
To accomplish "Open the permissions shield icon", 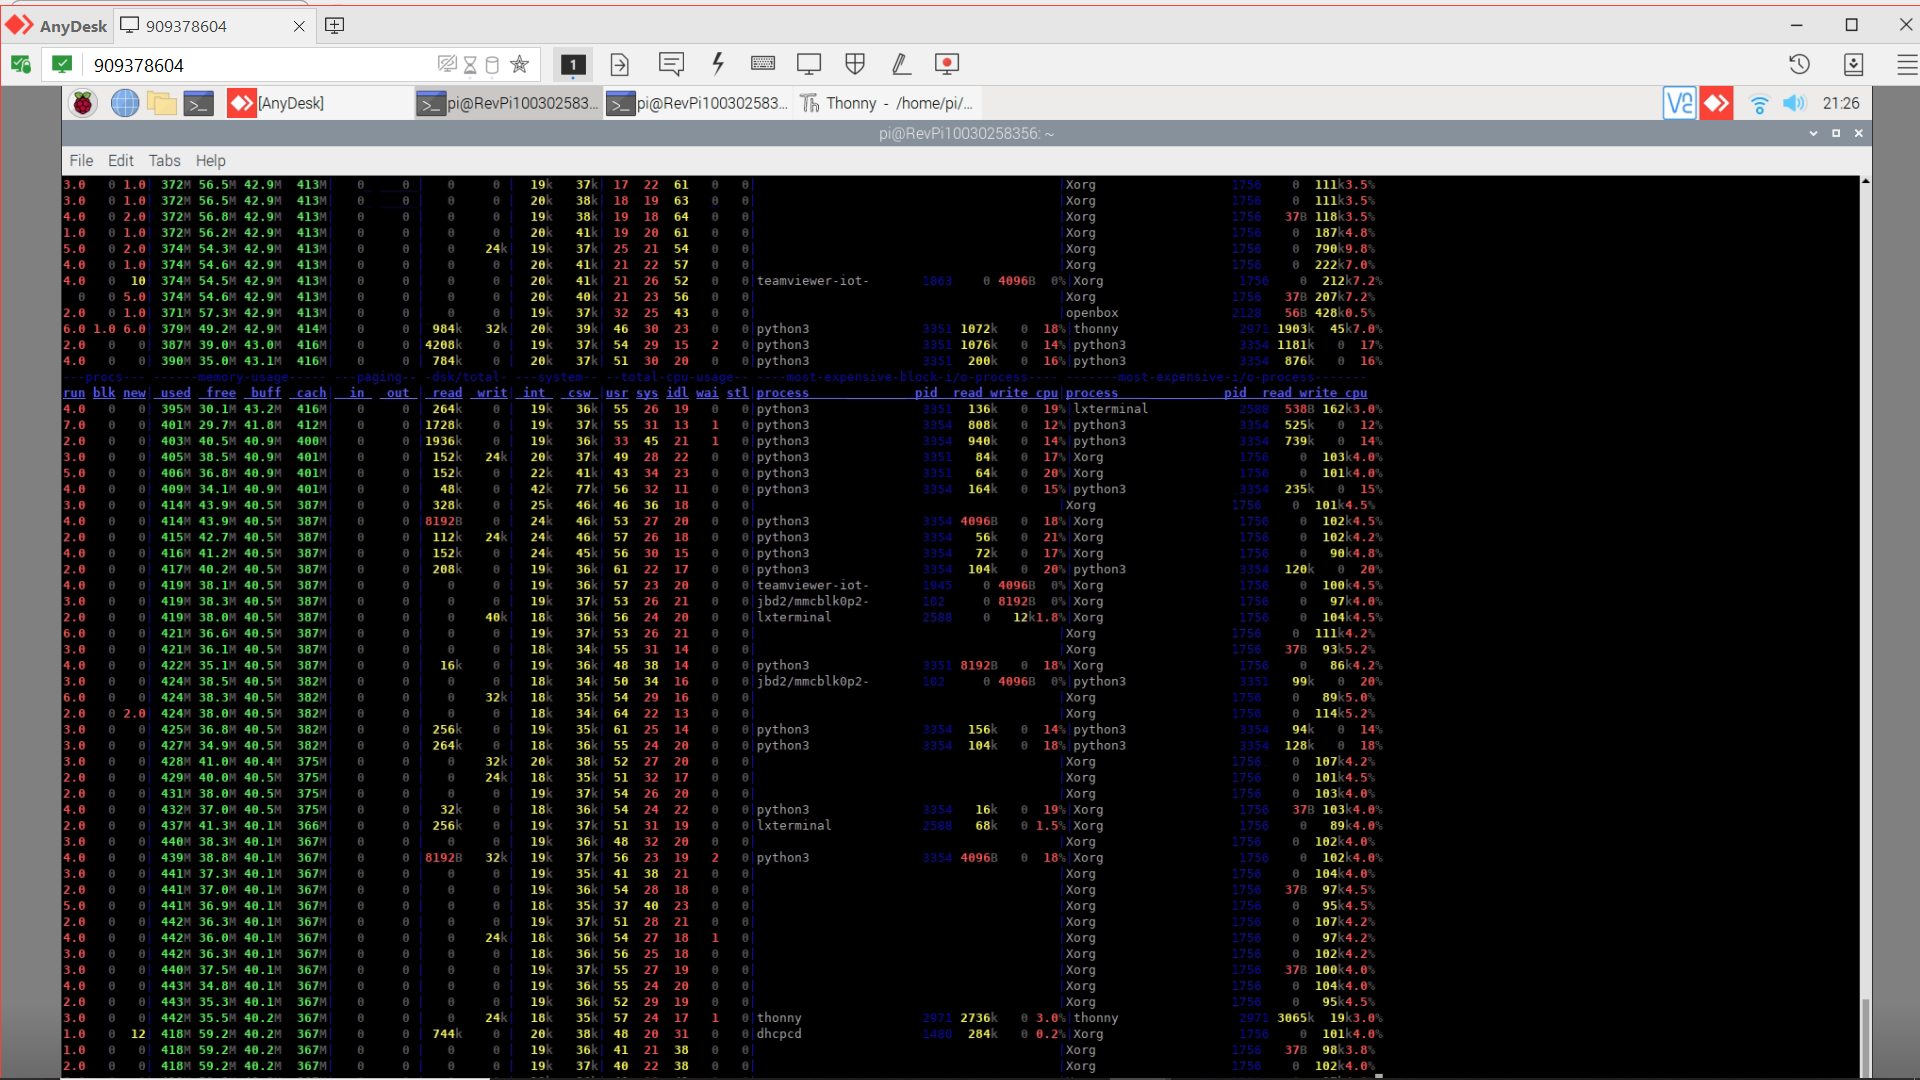I will [855, 64].
